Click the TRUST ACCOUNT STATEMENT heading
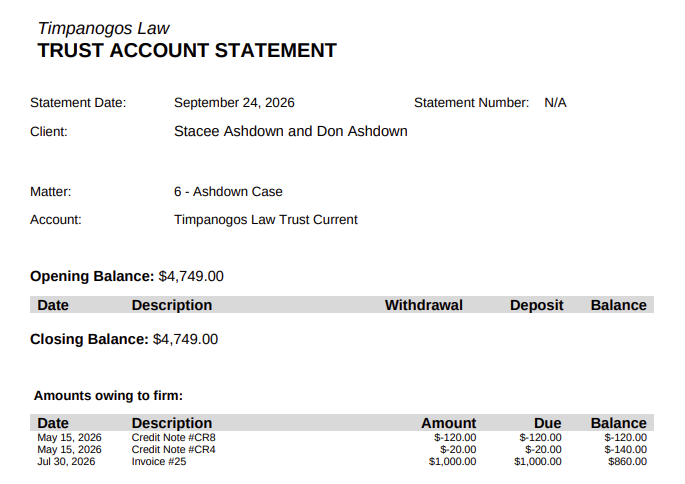 tap(187, 50)
